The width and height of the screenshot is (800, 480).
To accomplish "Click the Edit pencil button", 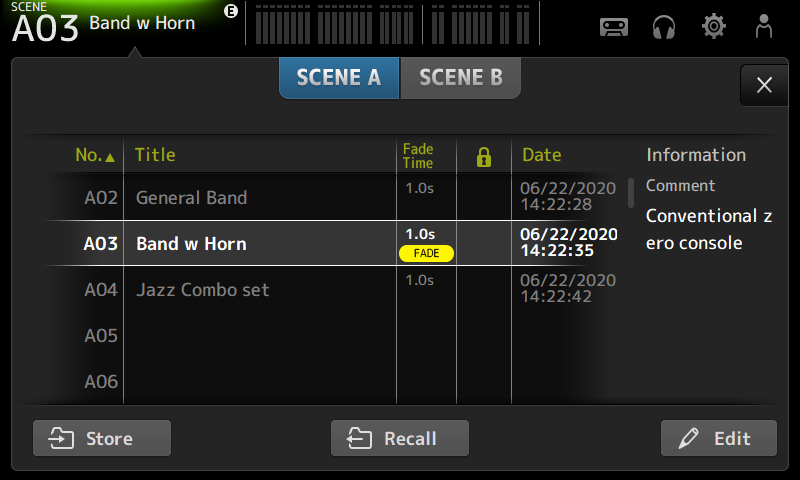I will coord(718,439).
